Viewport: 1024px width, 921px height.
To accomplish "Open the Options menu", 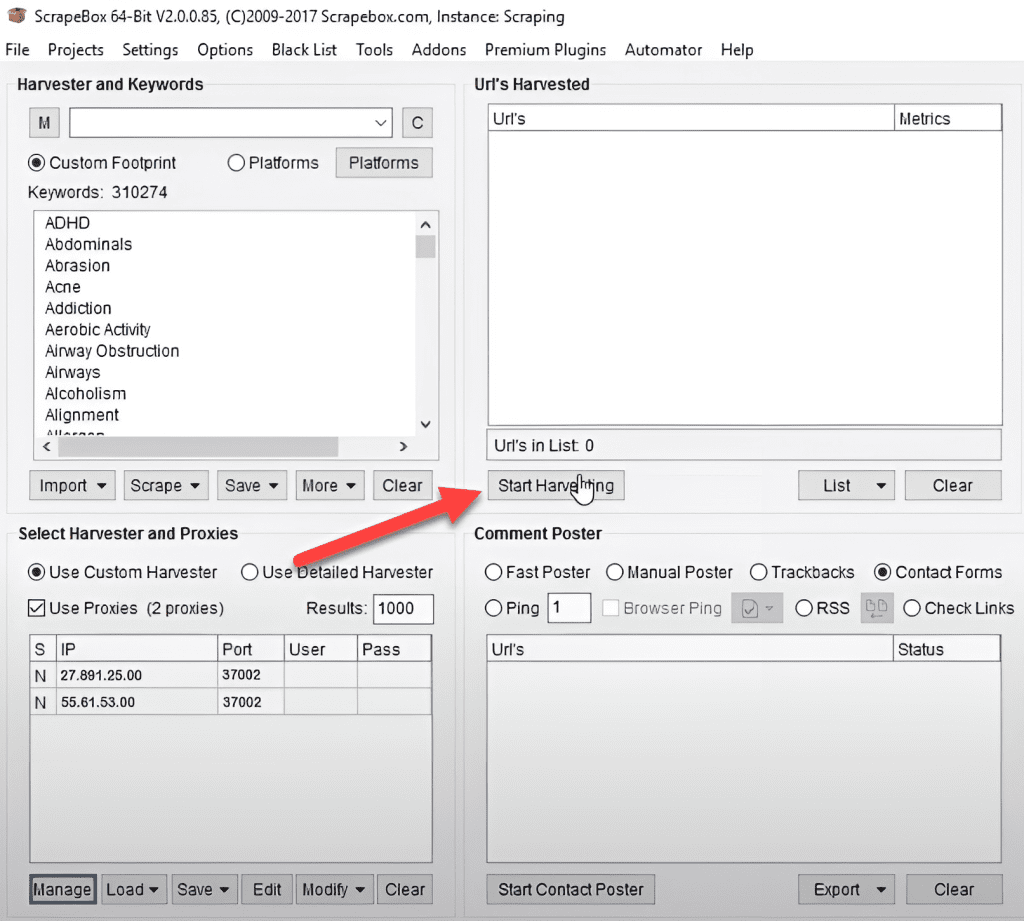I will pos(225,50).
